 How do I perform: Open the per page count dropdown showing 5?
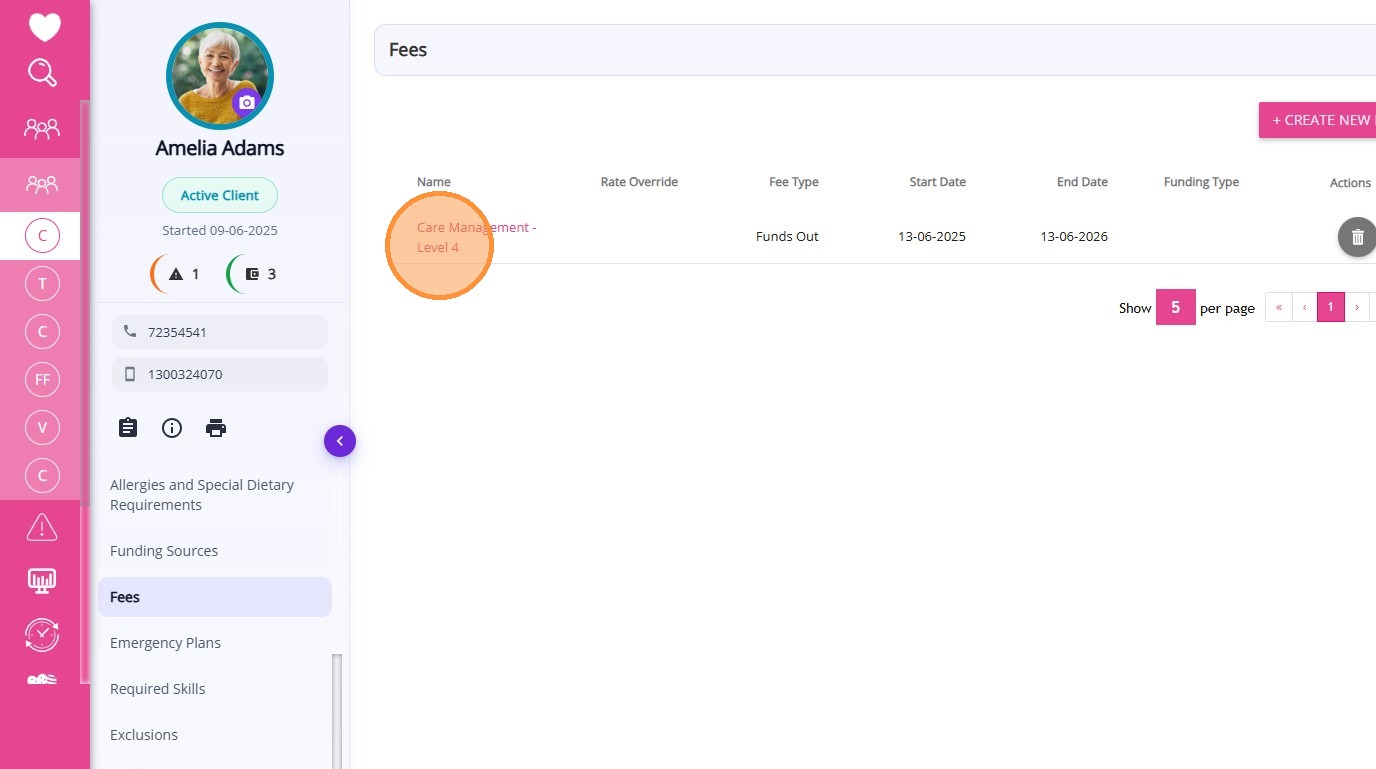[1176, 308]
